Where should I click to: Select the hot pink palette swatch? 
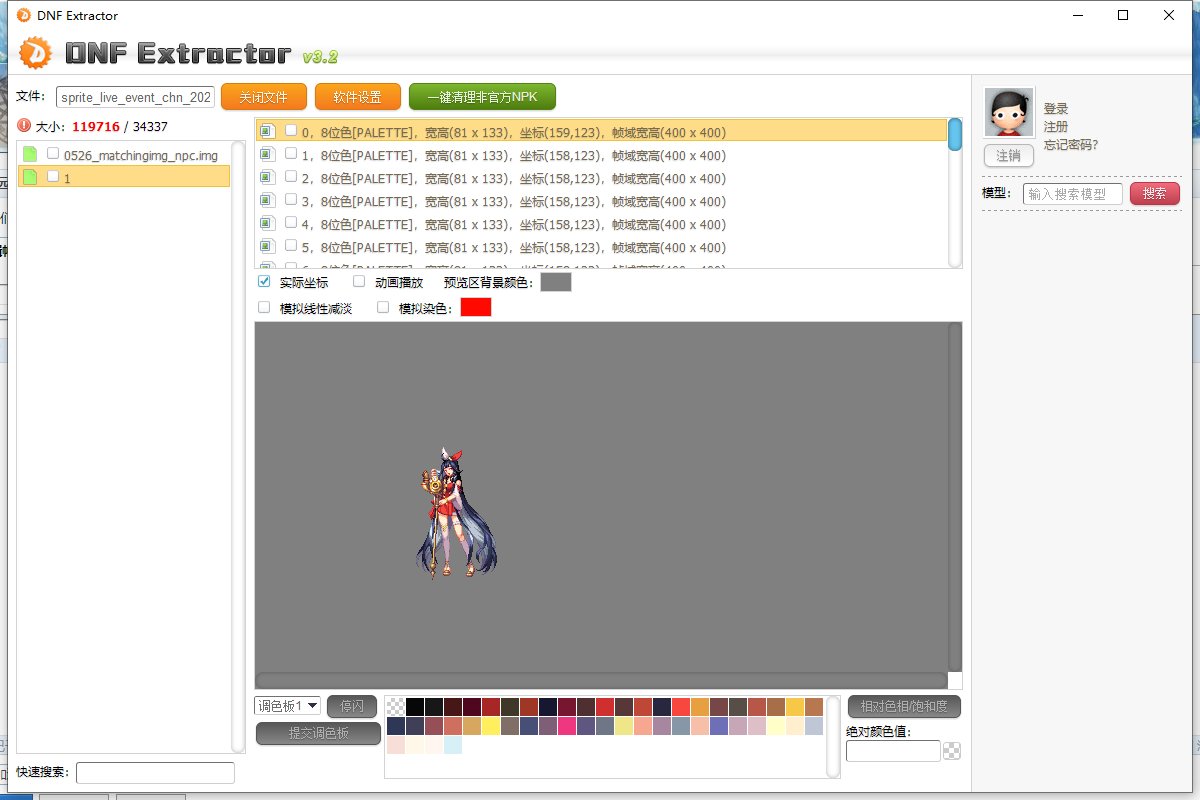tap(567, 726)
